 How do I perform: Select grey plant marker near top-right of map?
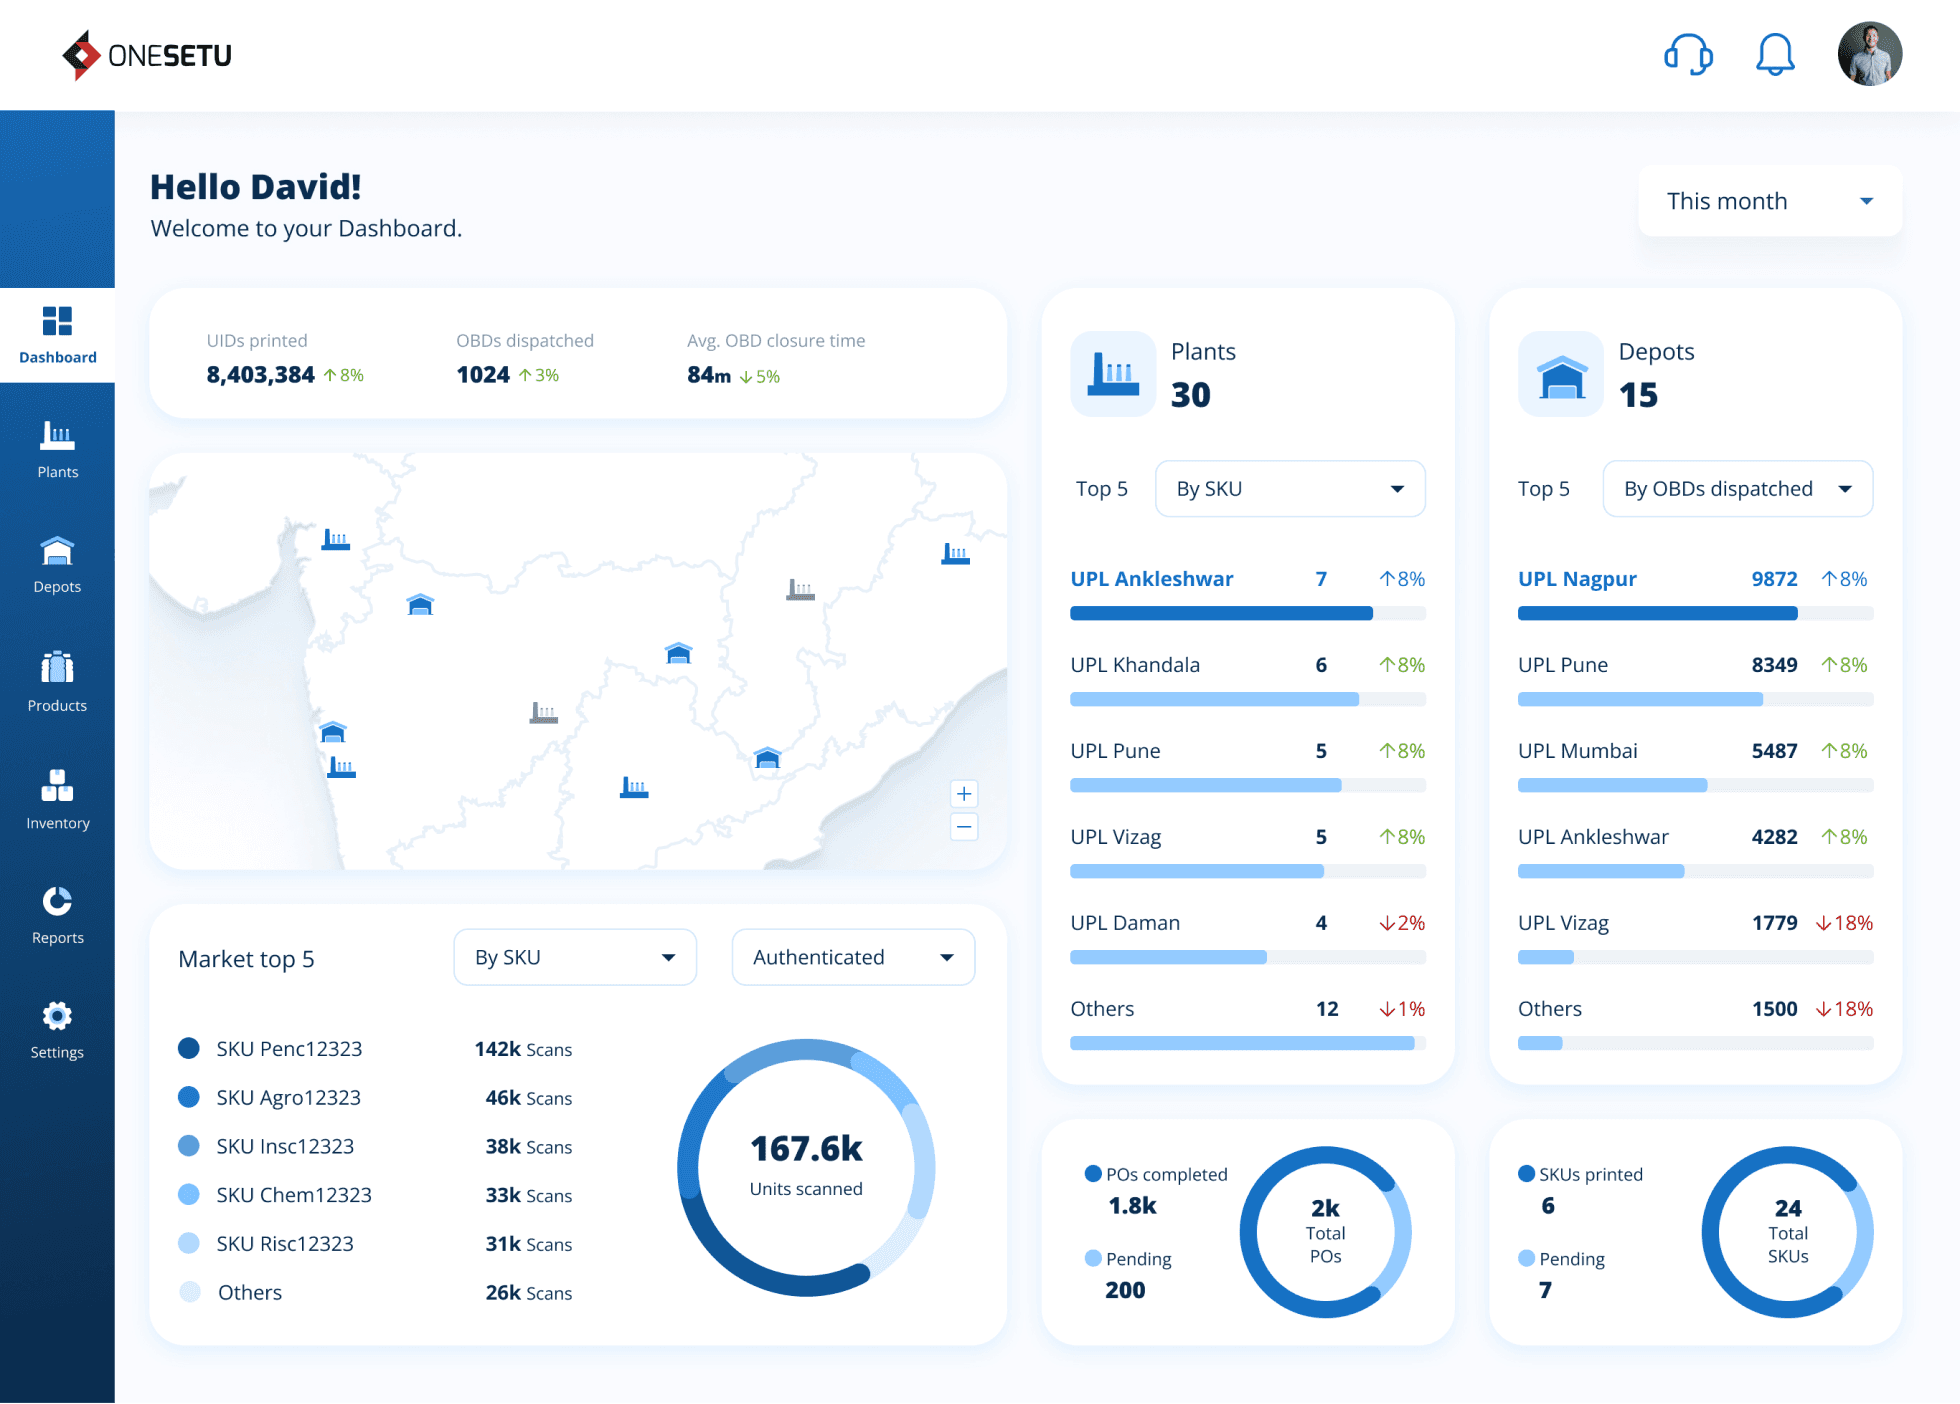800,589
